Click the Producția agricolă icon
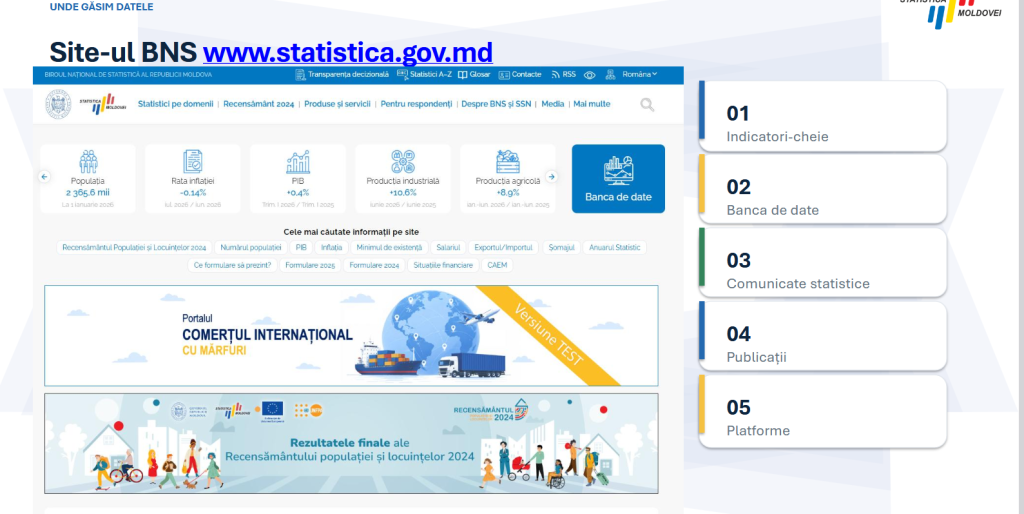This screenshot has height=514, width=1024. point(507,161)
